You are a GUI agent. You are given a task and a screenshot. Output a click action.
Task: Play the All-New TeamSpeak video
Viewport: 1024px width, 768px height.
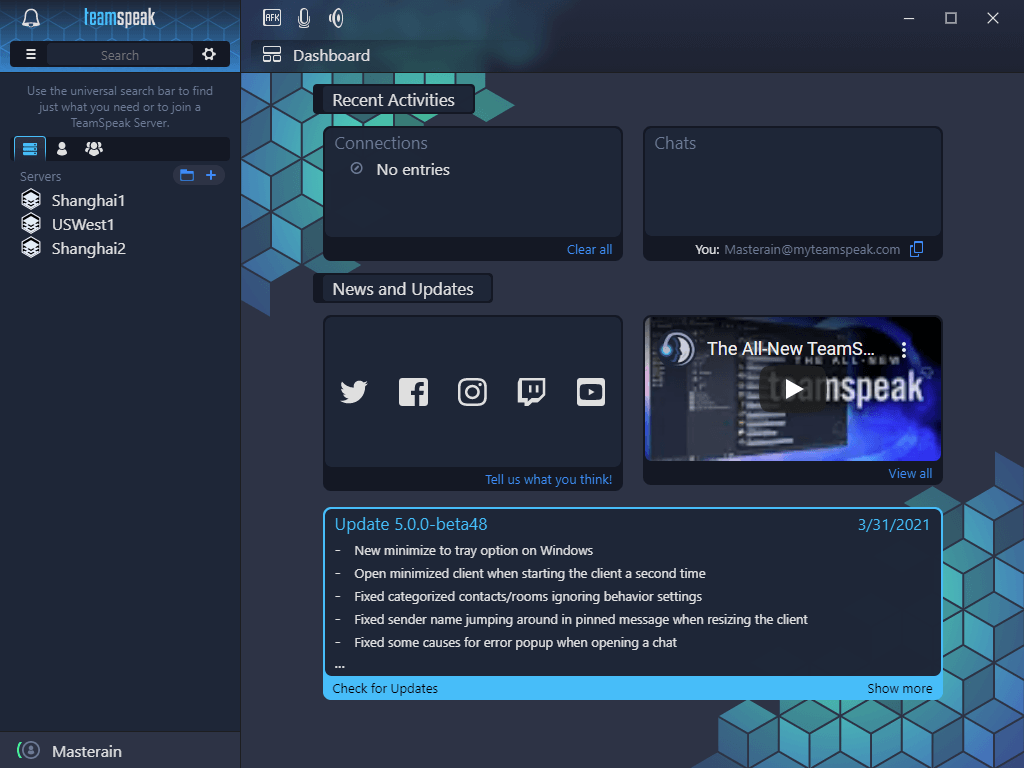(793, 388)
